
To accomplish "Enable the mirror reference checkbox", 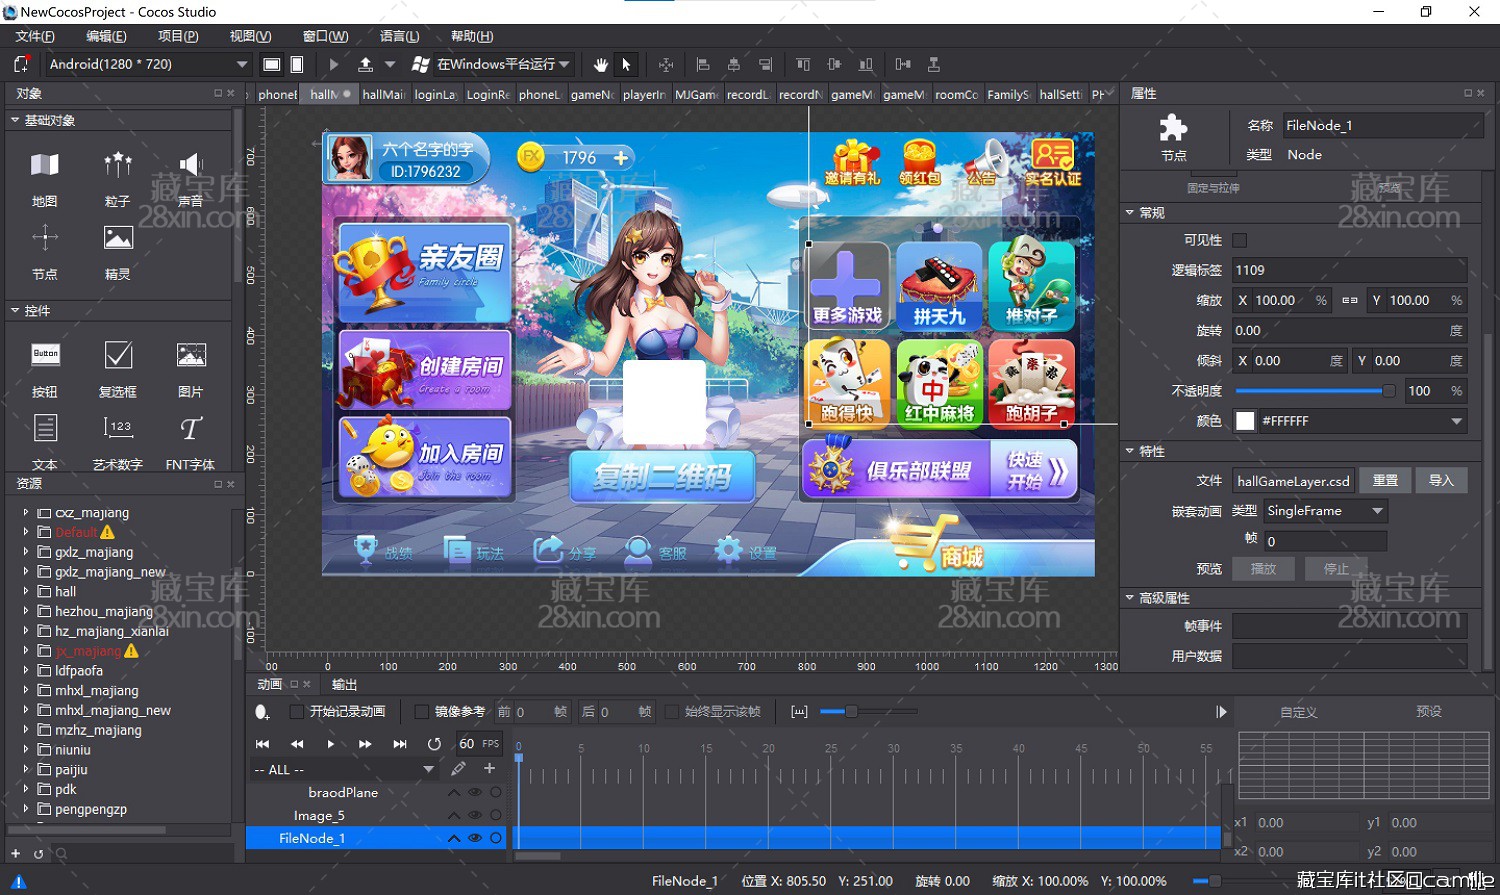I will point(421,712).
